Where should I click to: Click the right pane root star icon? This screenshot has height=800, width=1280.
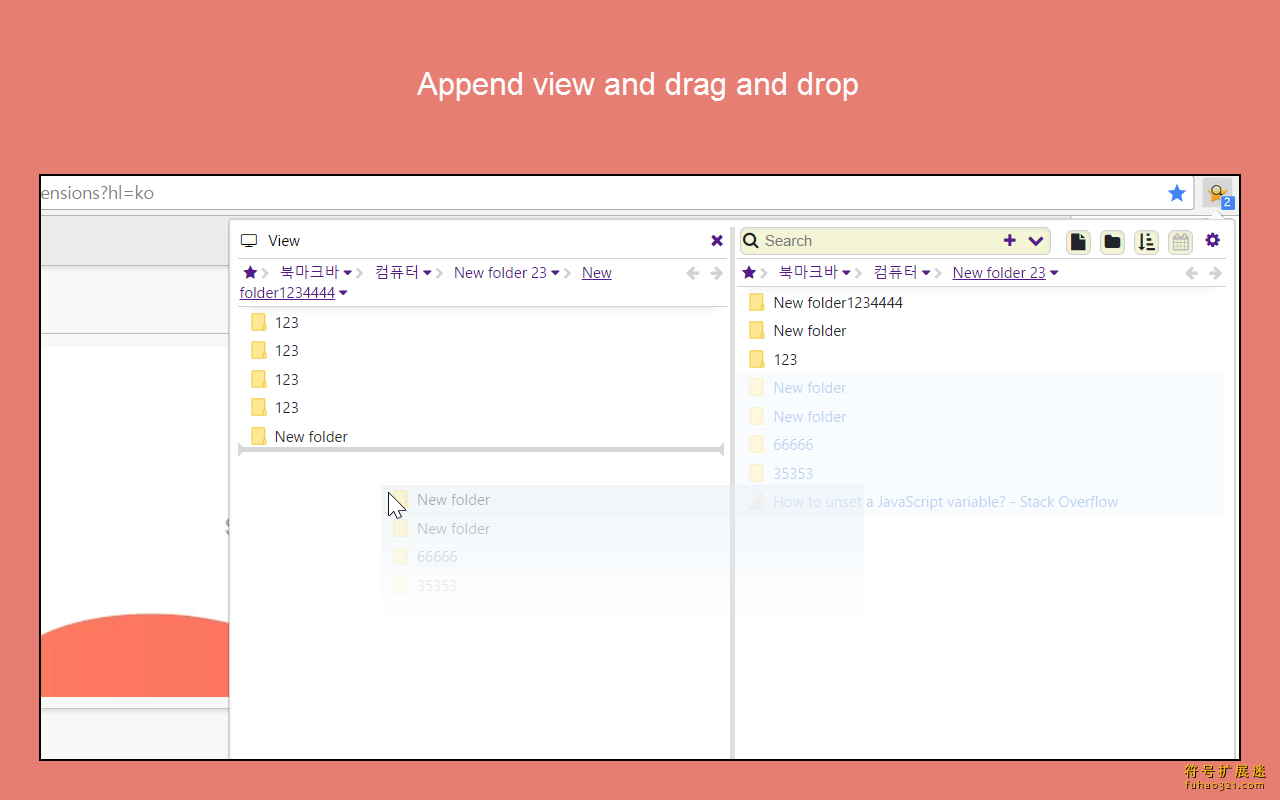pos(749,272)
